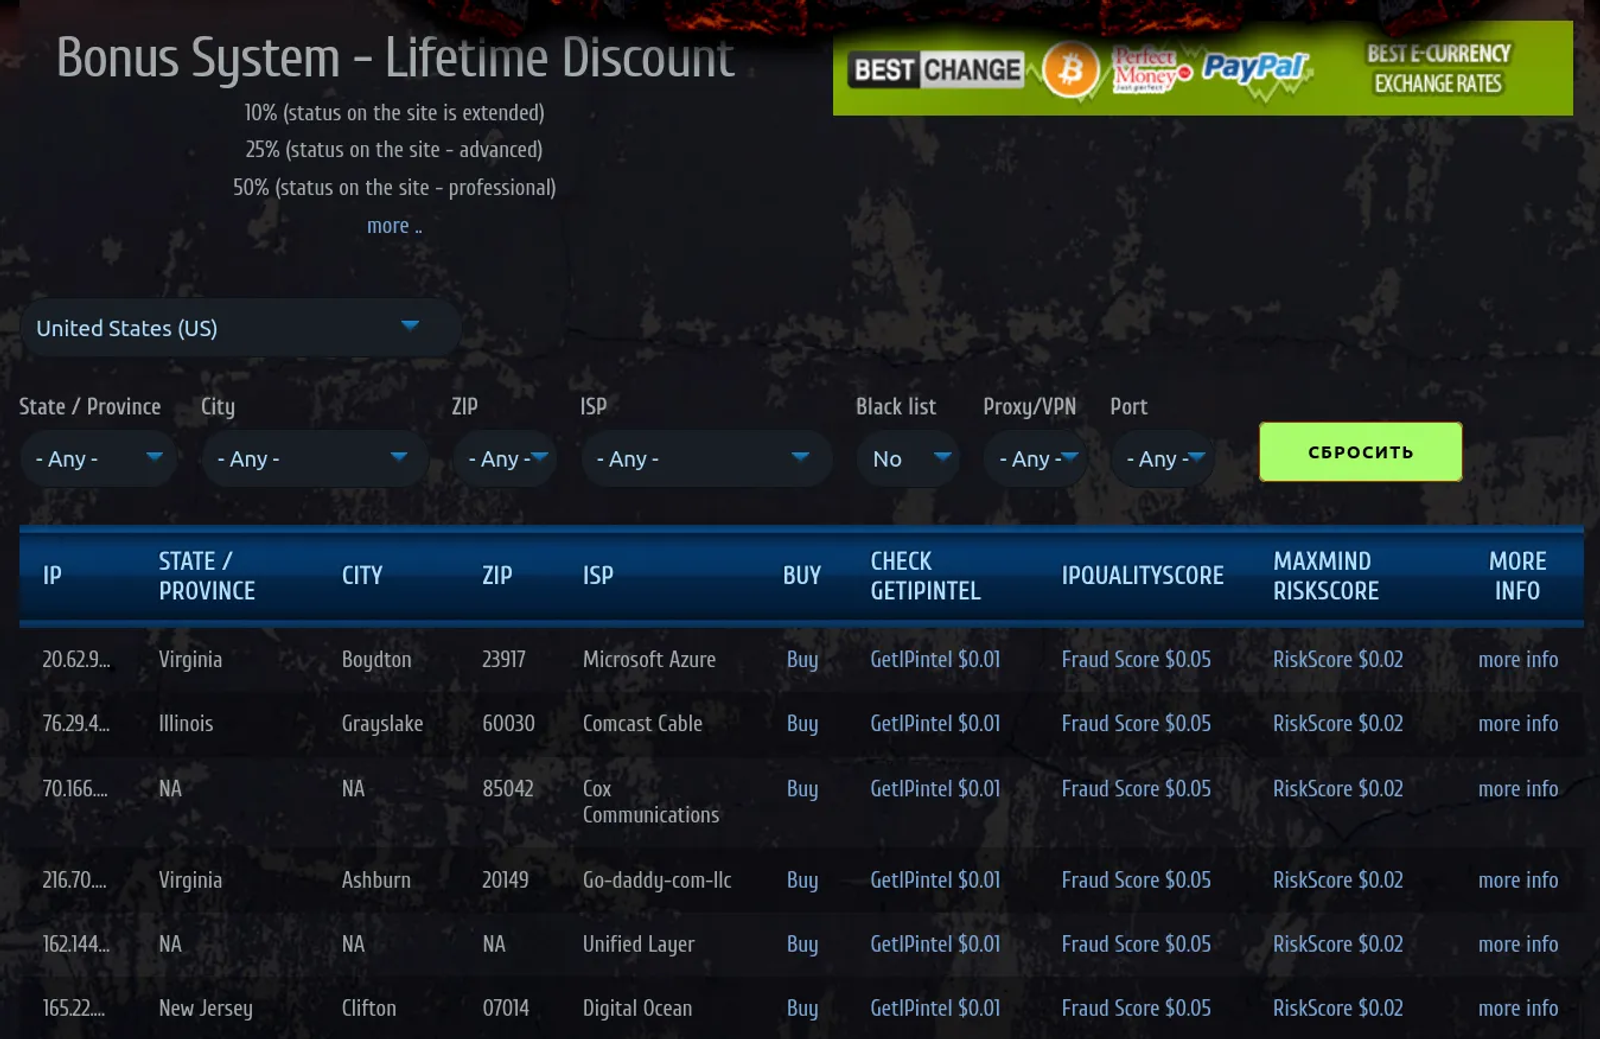Select the 'New Jersey' state cell

(x=205, y=1009)
